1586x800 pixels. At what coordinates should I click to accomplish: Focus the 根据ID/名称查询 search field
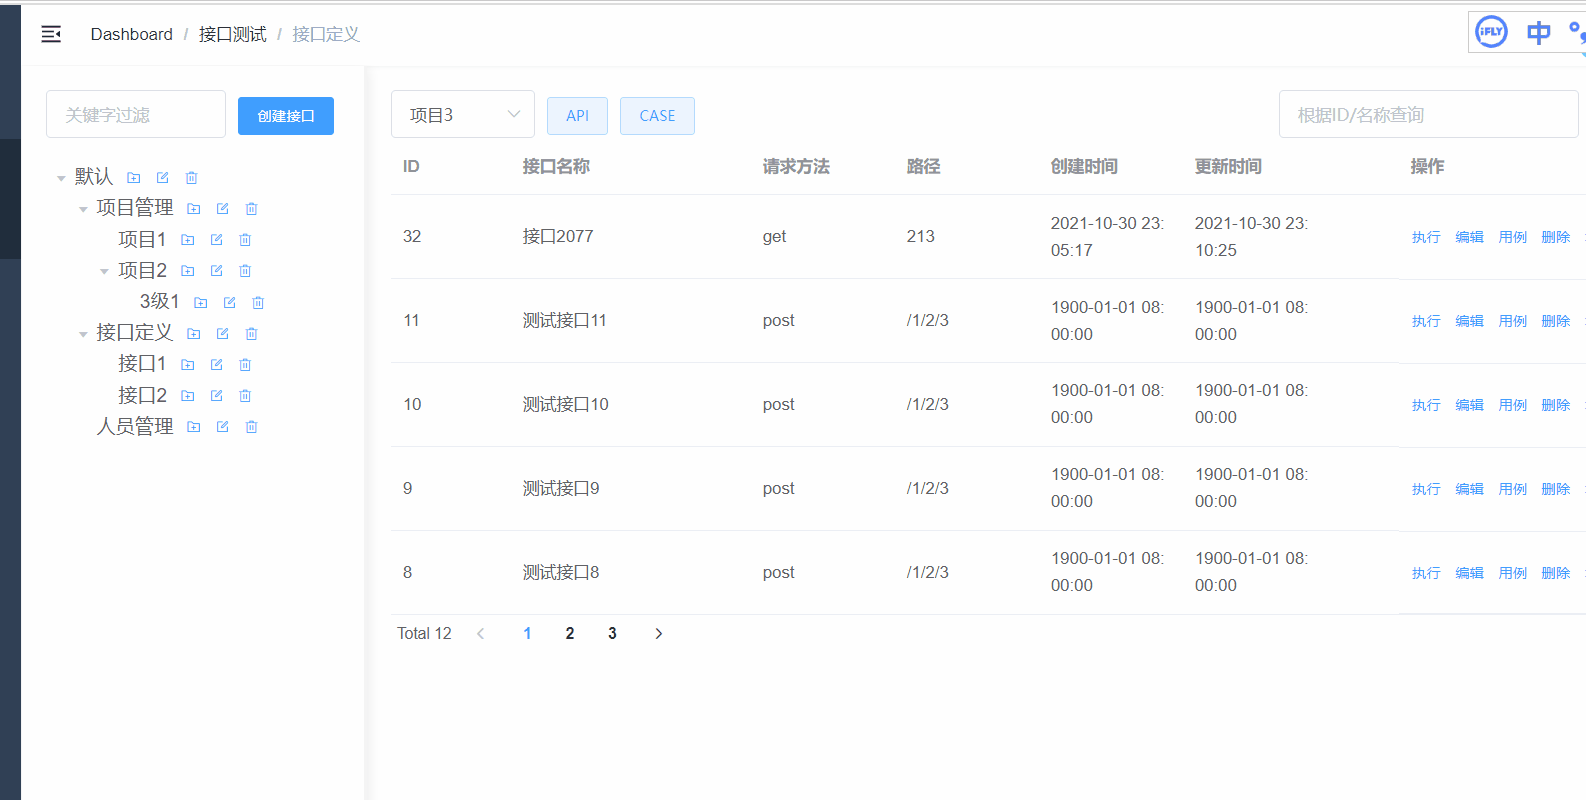click(x=1428, y=115)
